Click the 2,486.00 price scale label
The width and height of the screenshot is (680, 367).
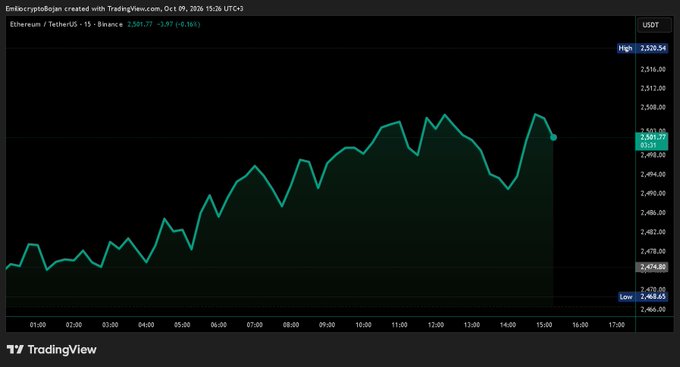(653, 213)
